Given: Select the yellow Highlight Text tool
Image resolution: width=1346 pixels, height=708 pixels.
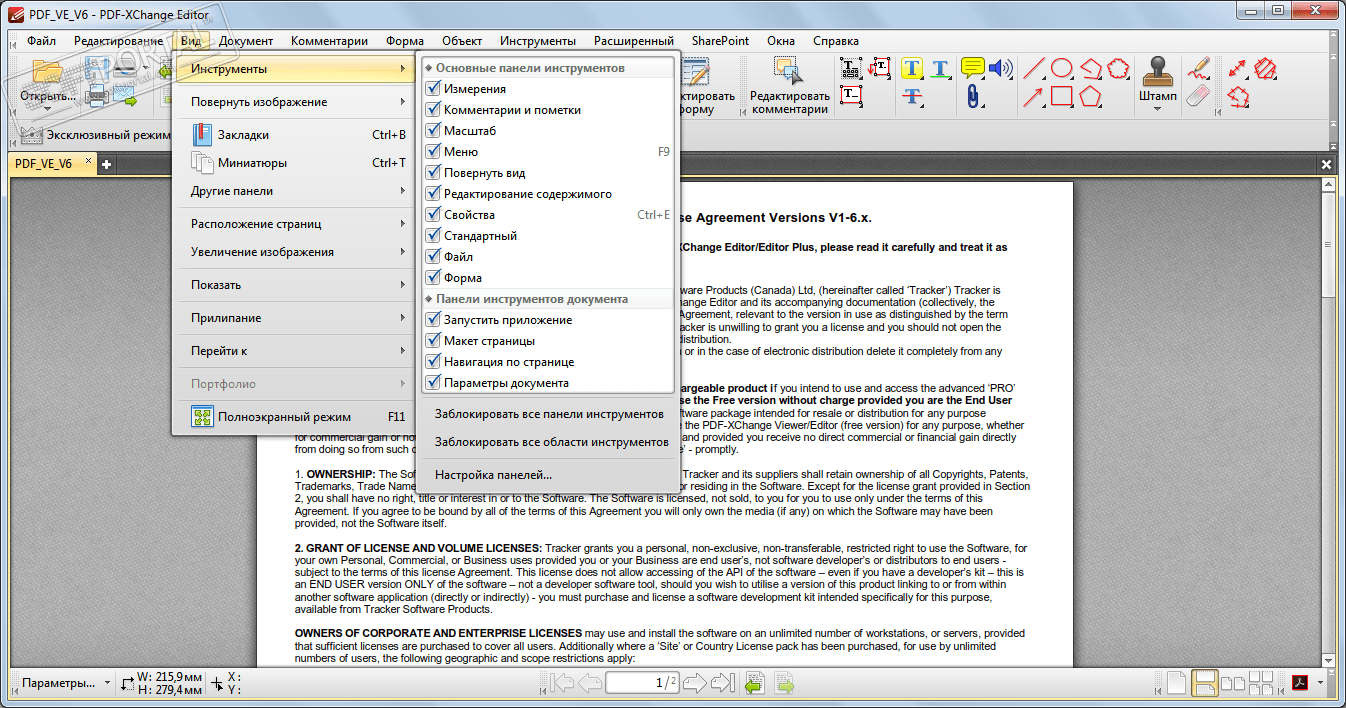Looking at the screenshot, I should point(912,69).
